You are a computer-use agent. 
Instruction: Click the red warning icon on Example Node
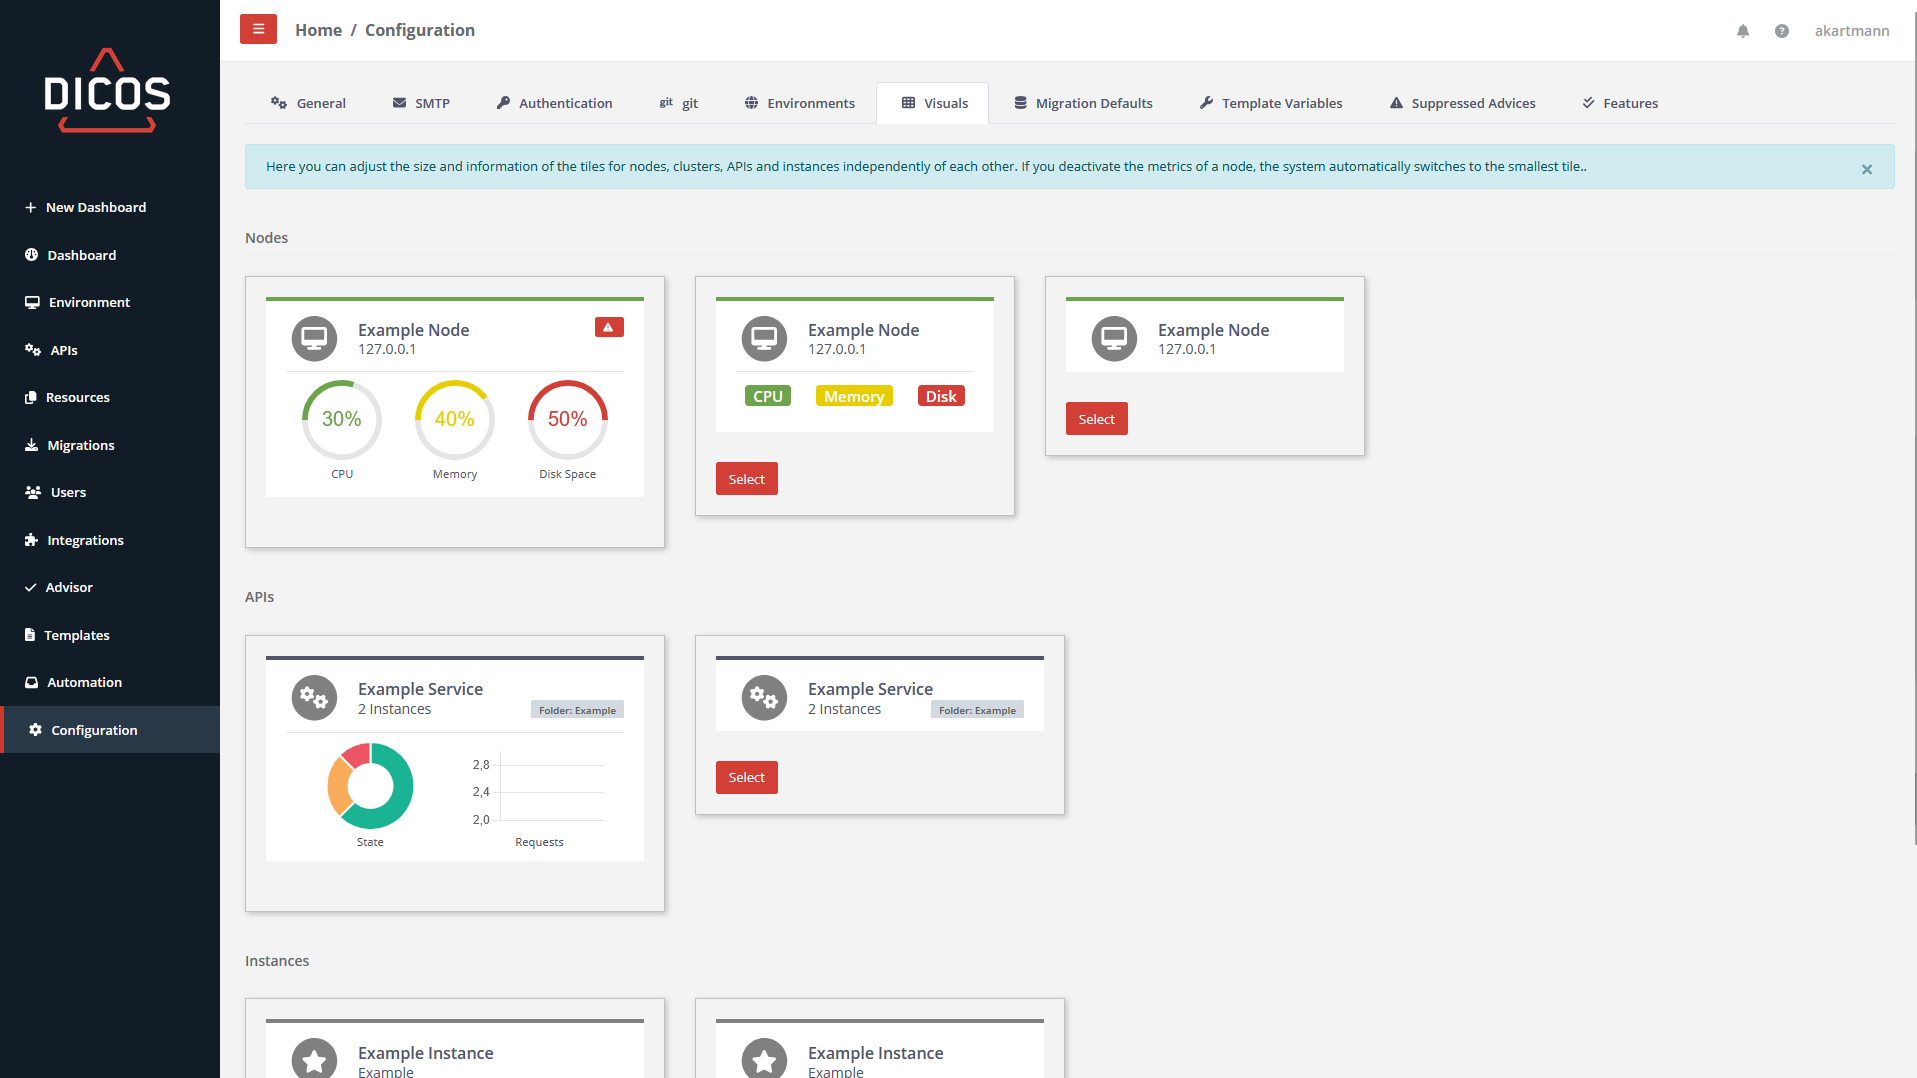(x=608, y=328)
